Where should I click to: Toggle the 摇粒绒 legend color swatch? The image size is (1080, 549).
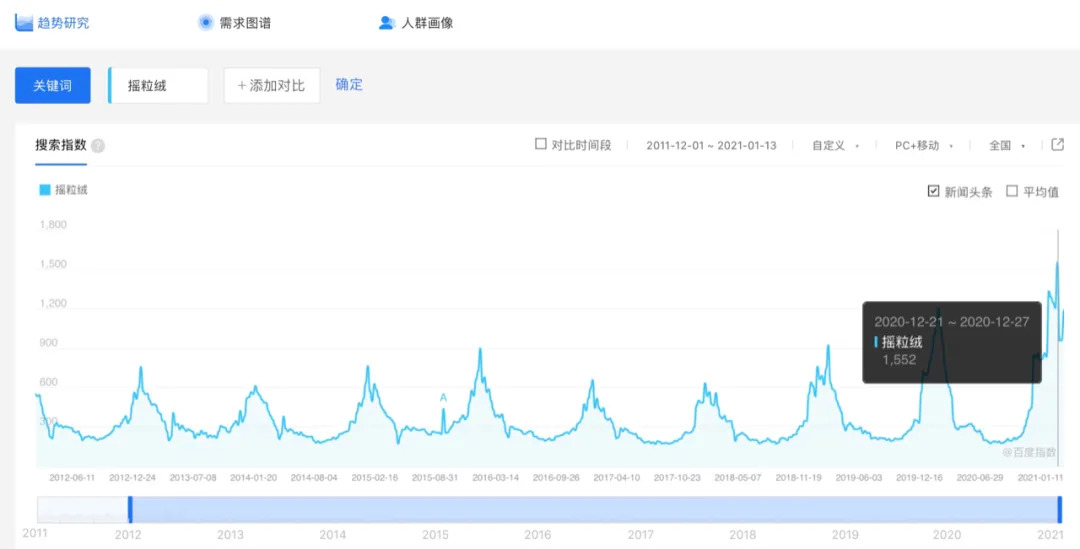[x=45, y=190]
